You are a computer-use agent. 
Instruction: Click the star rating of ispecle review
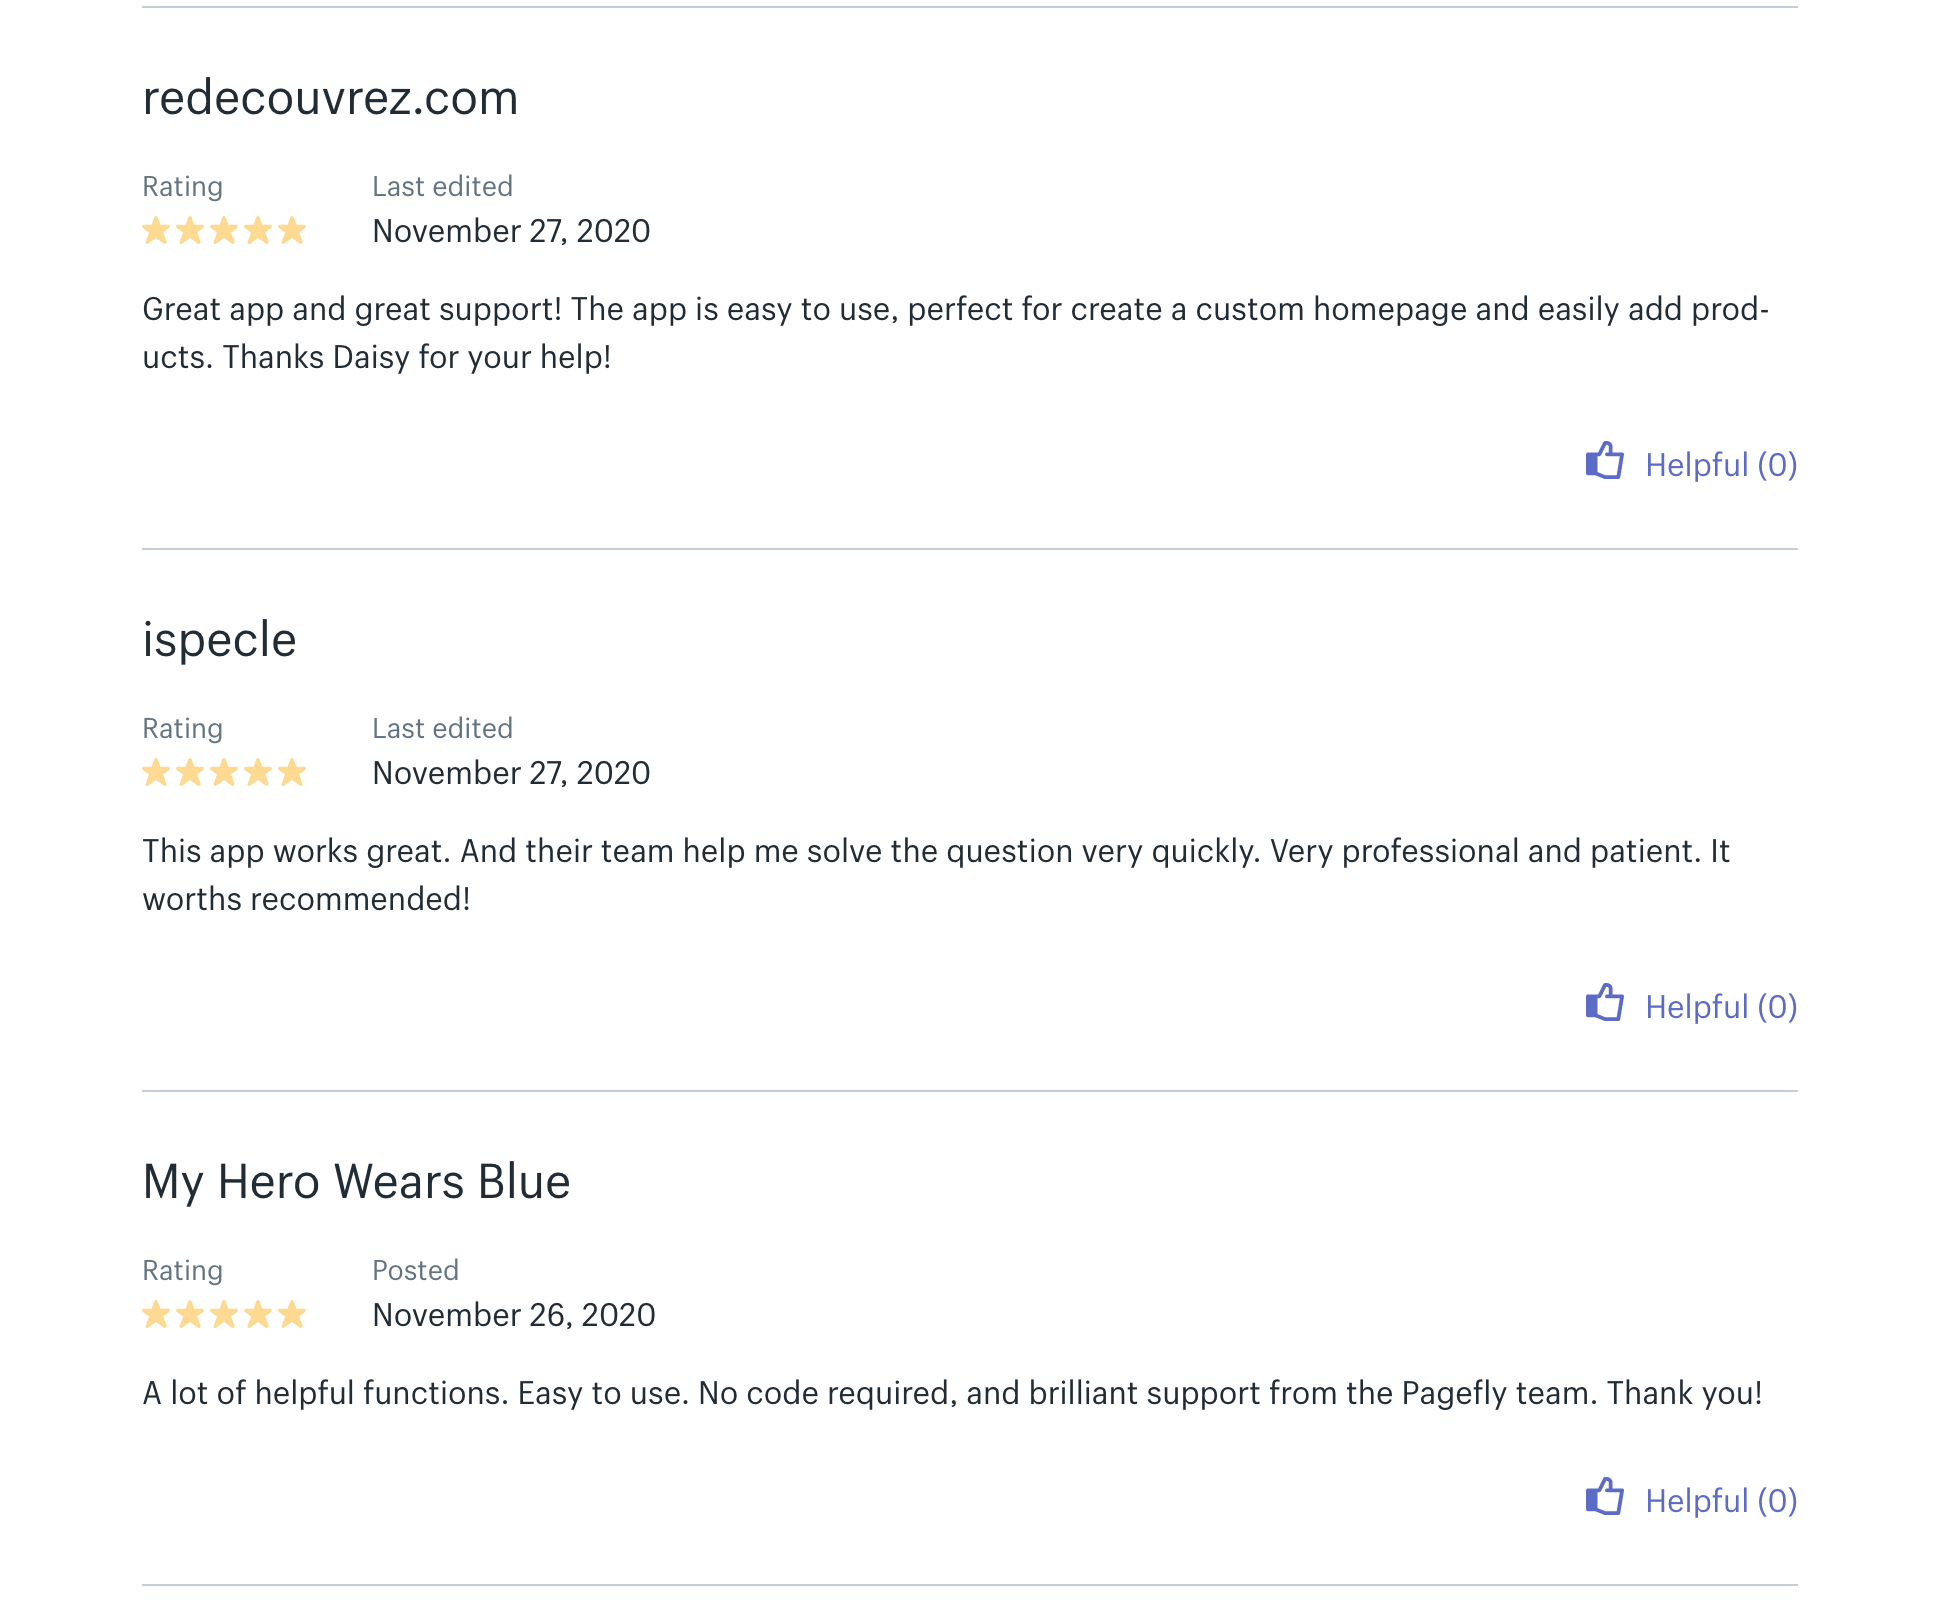(224, 773)
